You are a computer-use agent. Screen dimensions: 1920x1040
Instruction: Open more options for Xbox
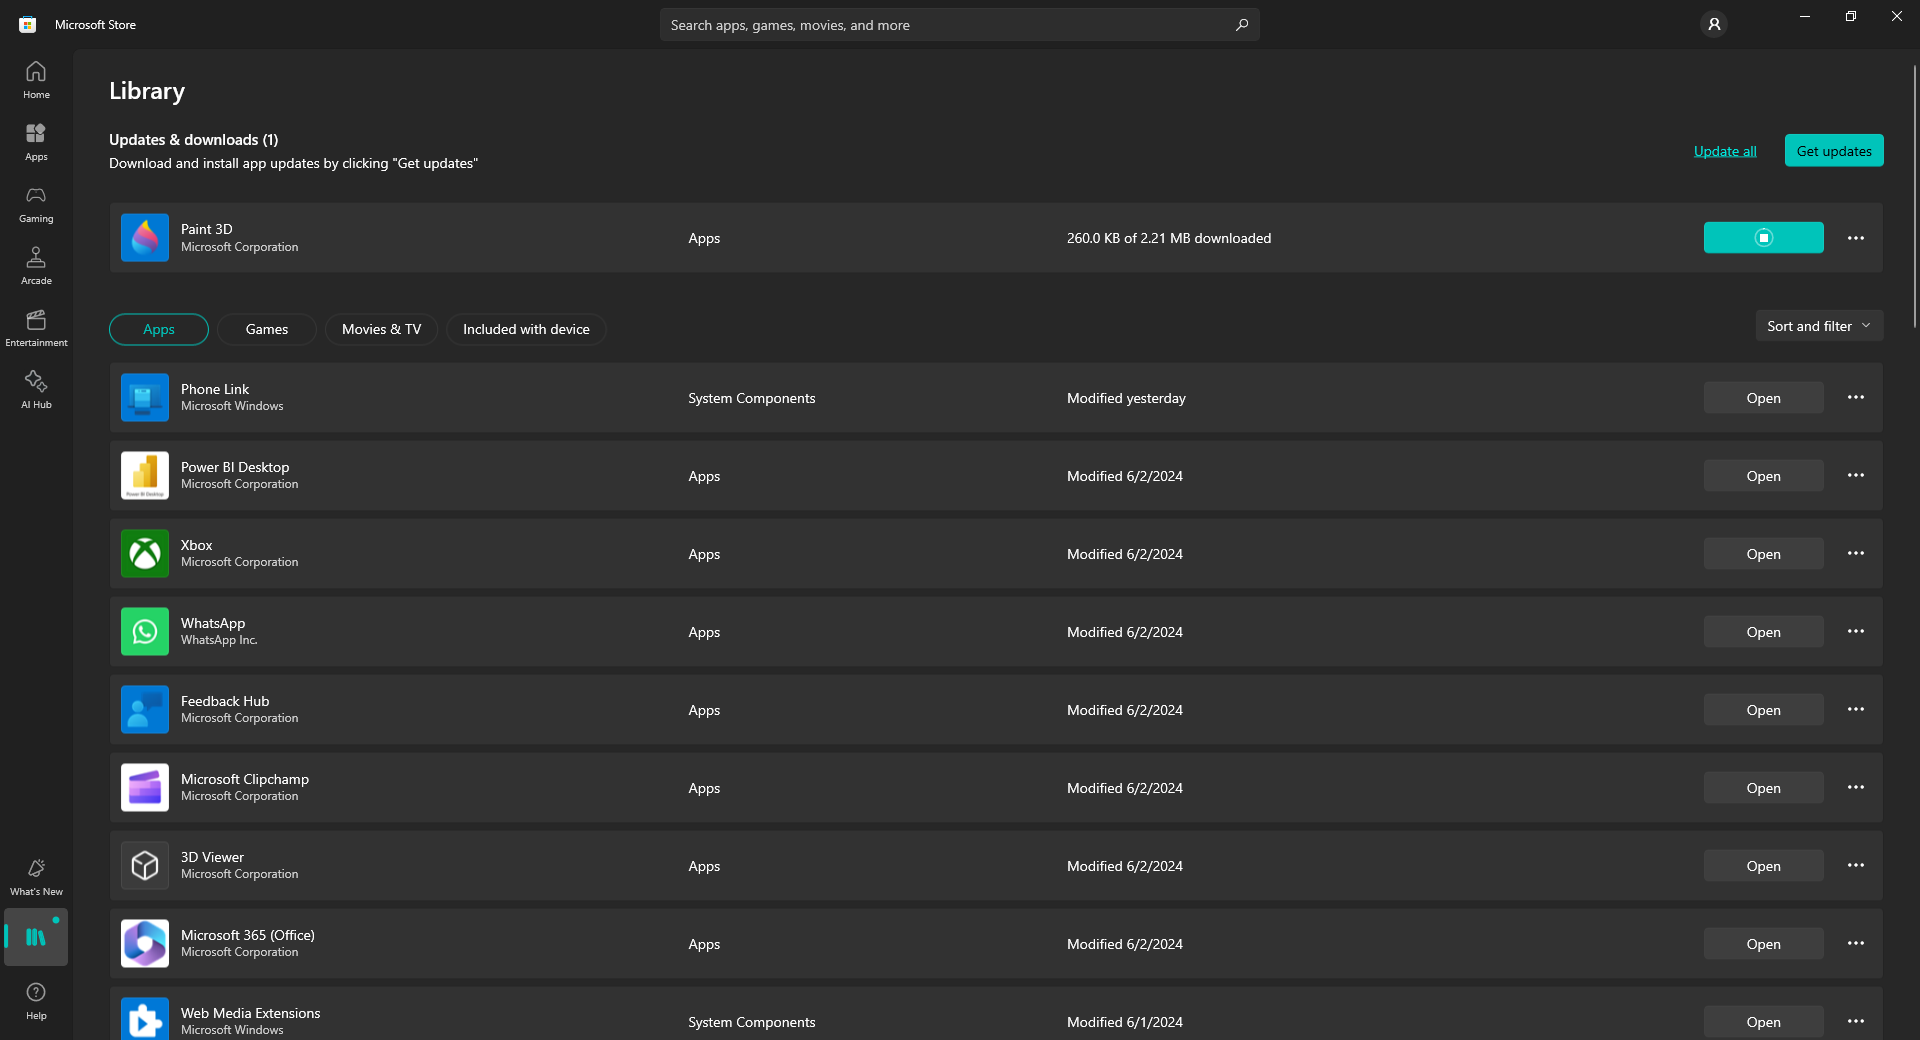(1856, 554)
